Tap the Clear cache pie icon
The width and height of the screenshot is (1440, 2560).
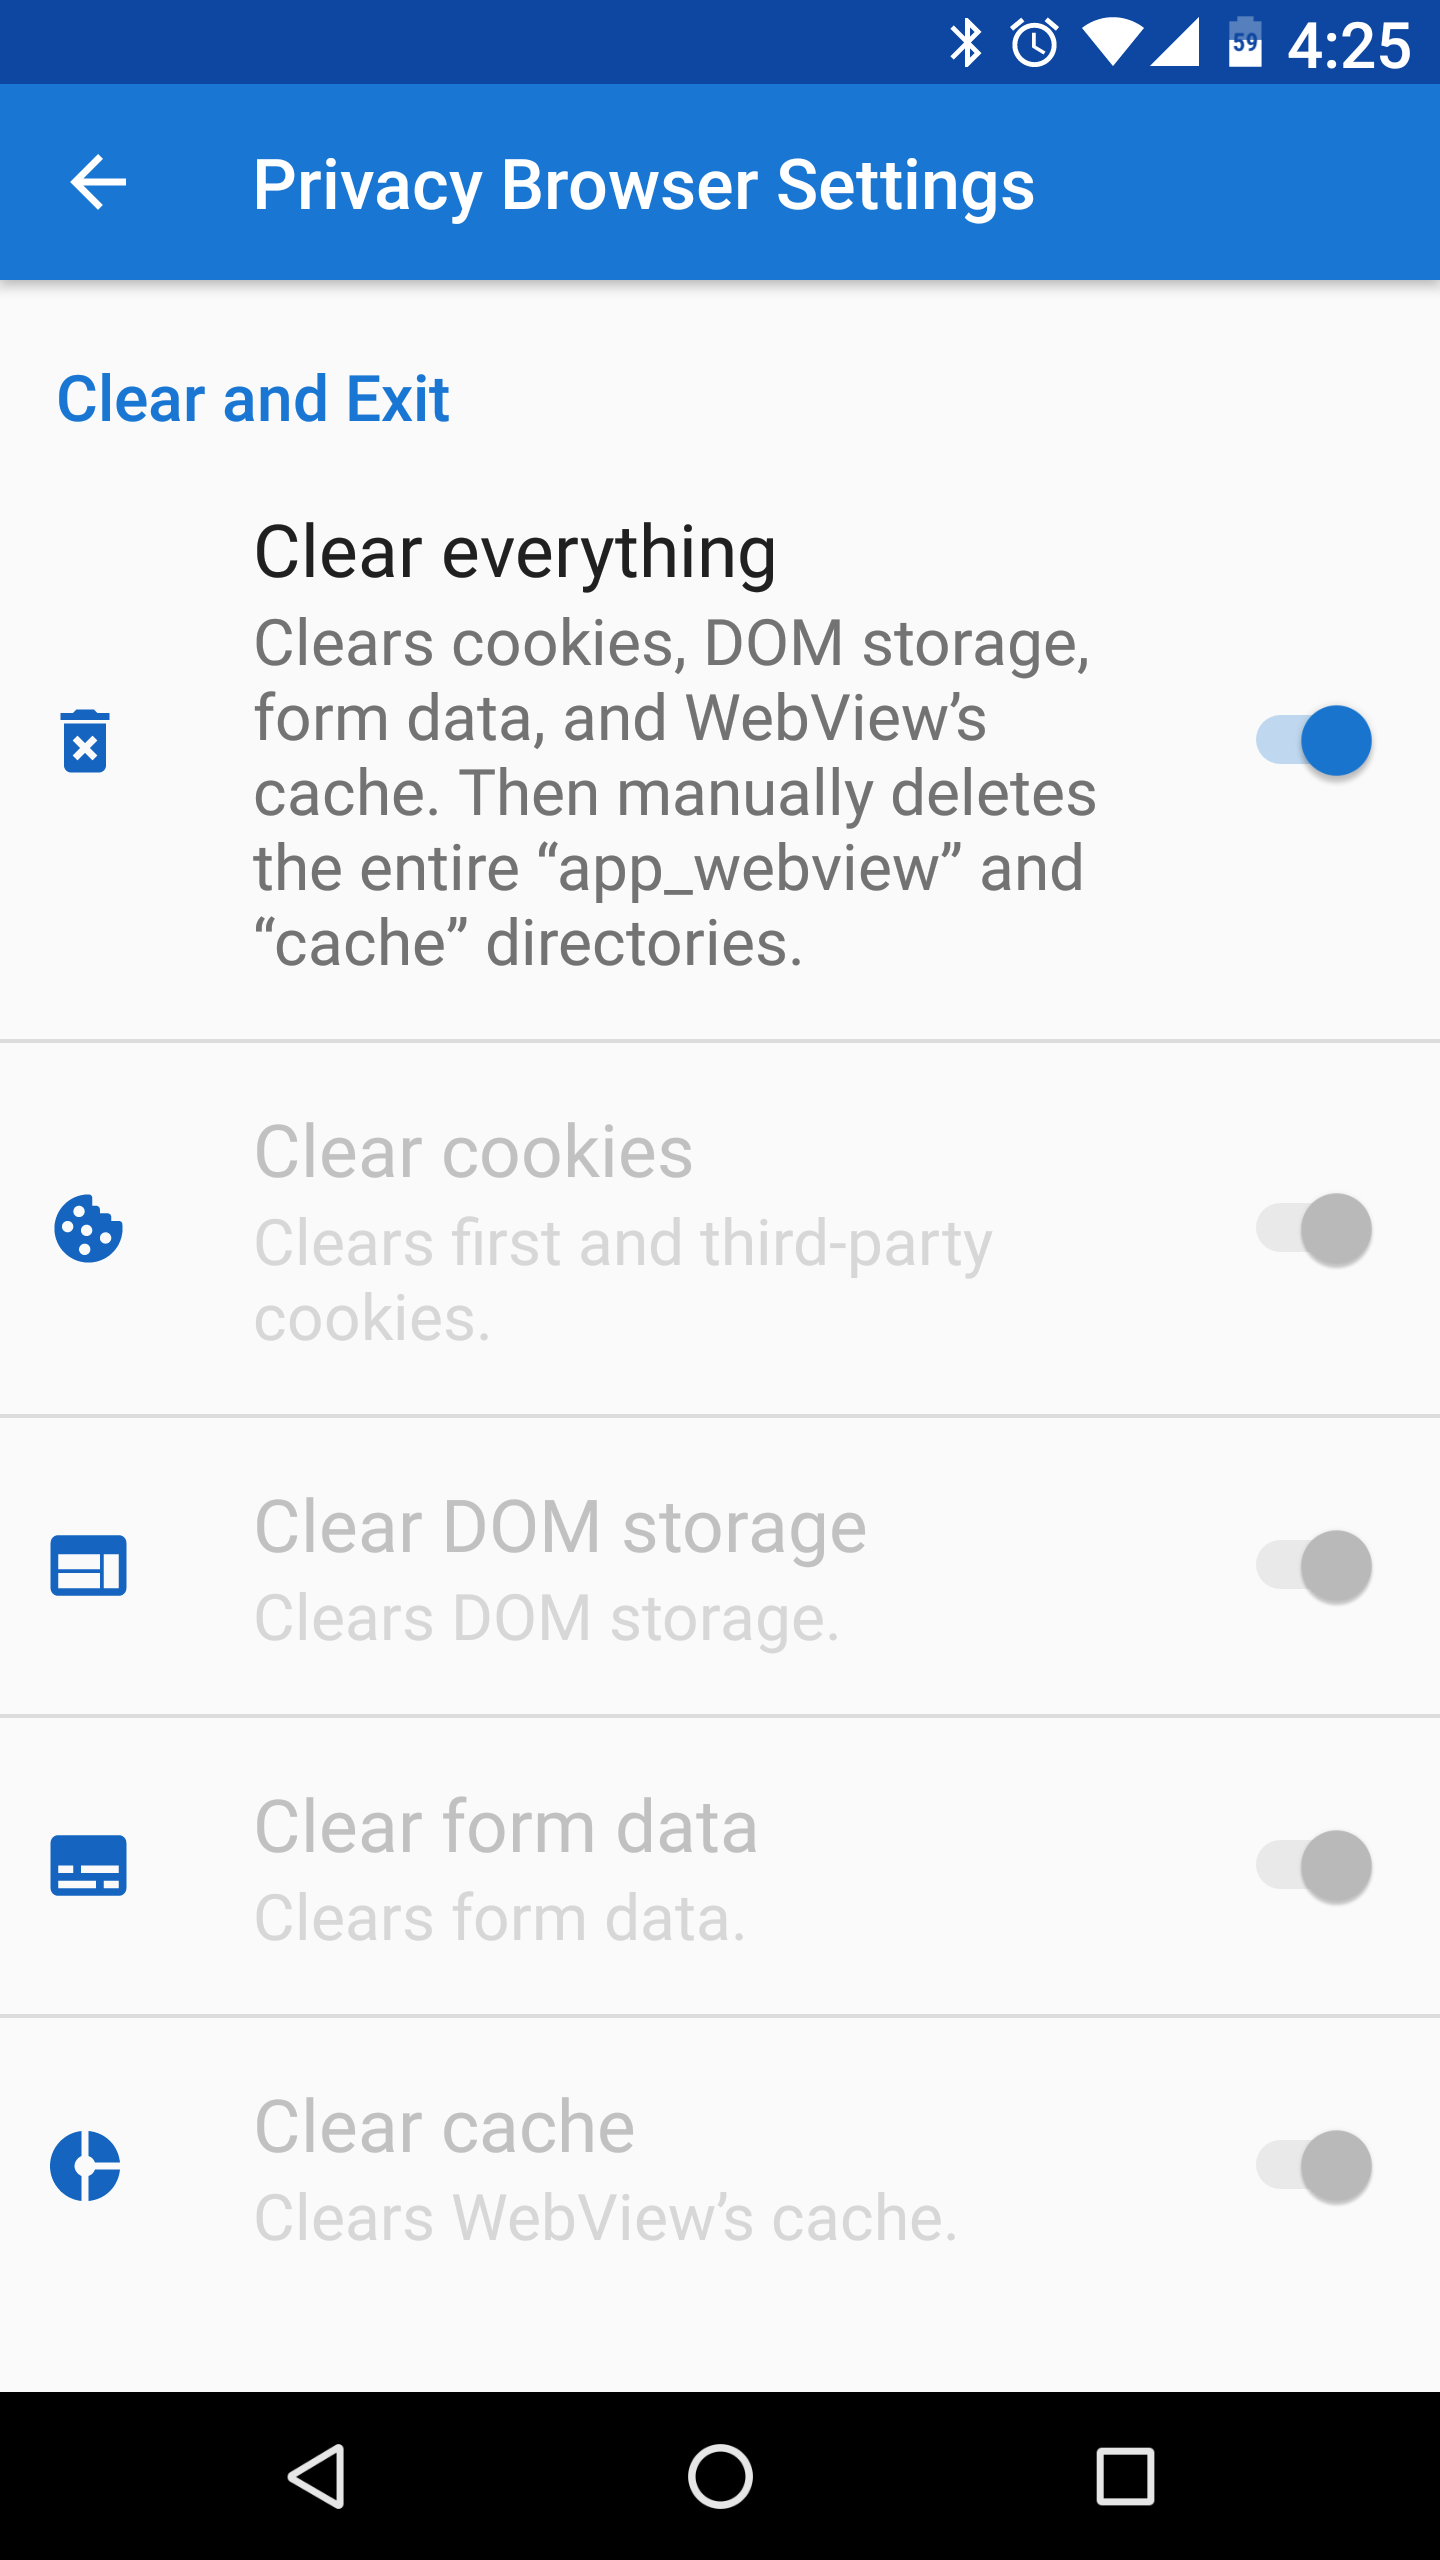[x=86, y=2165]
